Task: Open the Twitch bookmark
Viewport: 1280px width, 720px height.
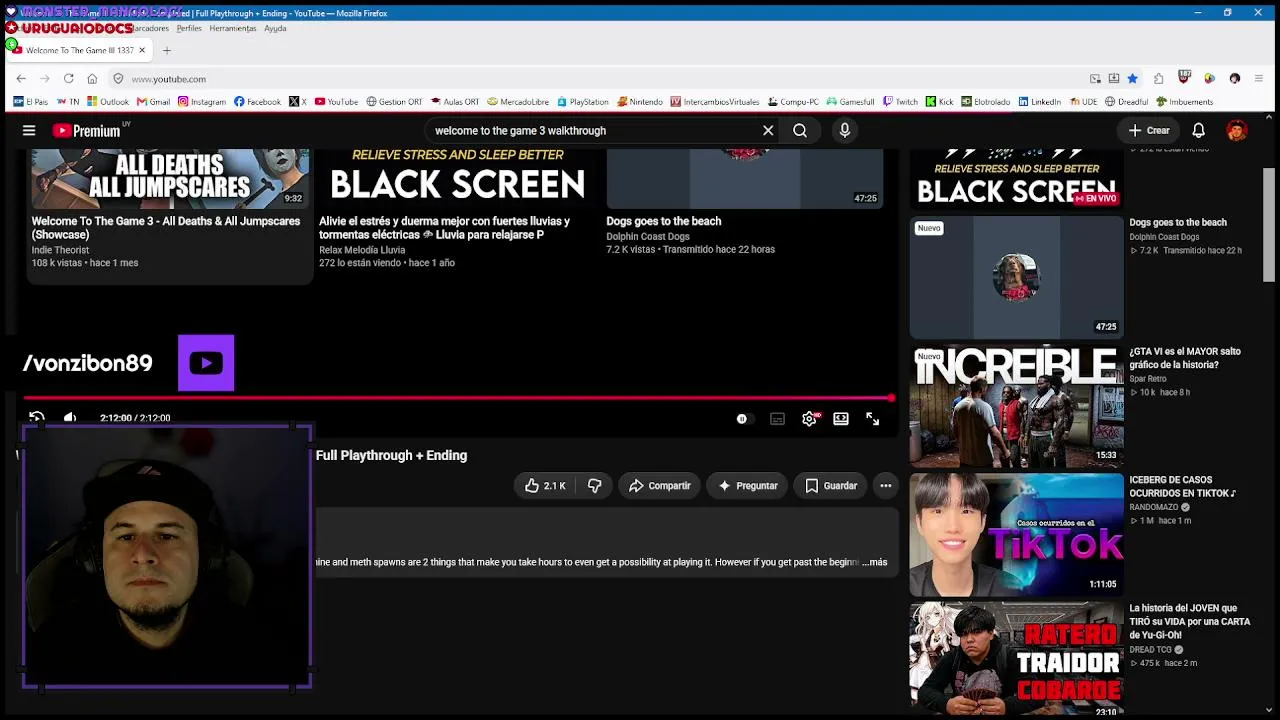Action: click(900, 102)
